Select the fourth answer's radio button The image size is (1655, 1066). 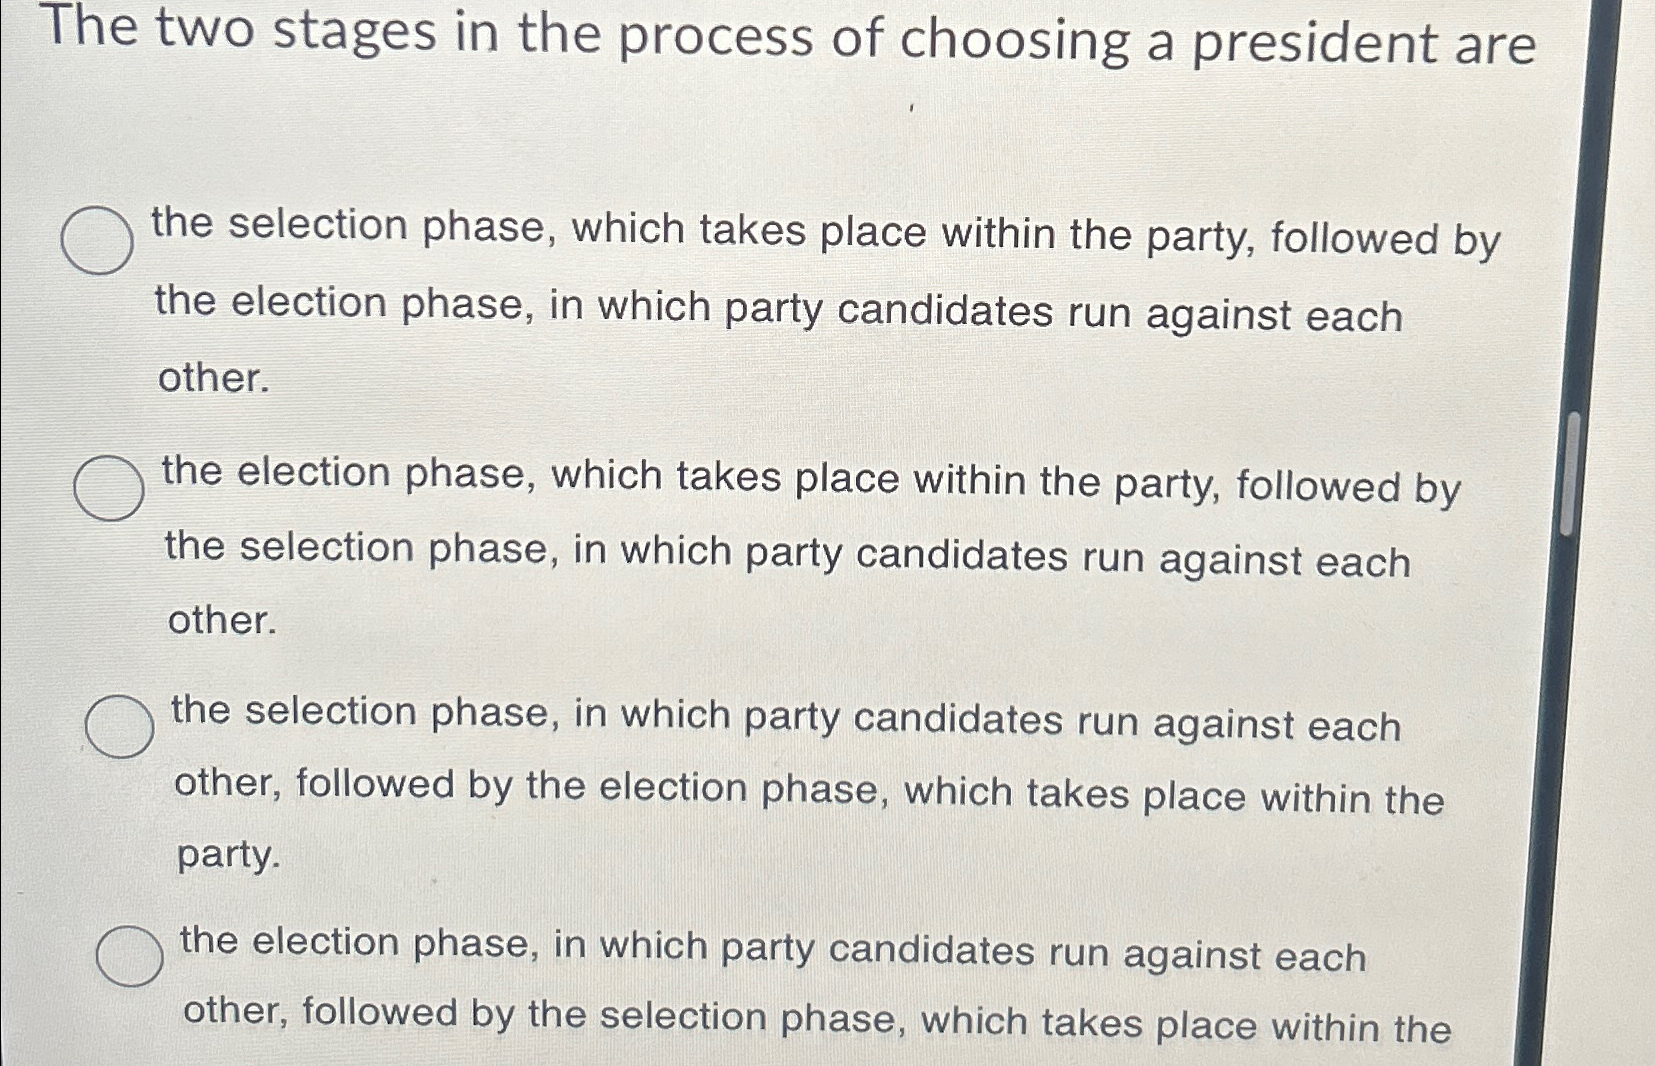(x=130, y=957)
